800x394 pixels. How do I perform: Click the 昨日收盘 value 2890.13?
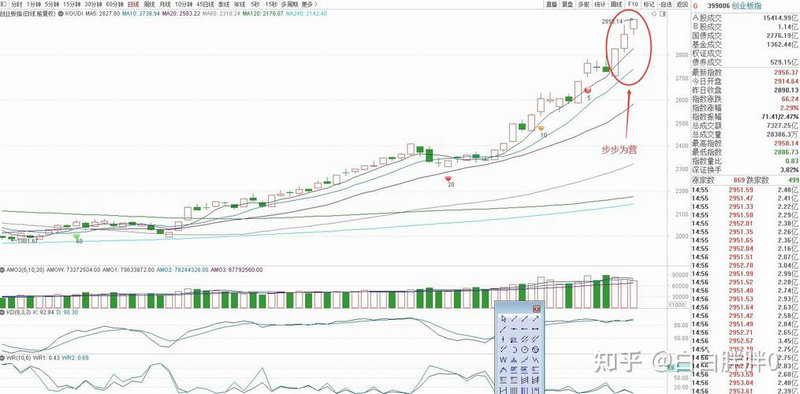click(786, 90)
